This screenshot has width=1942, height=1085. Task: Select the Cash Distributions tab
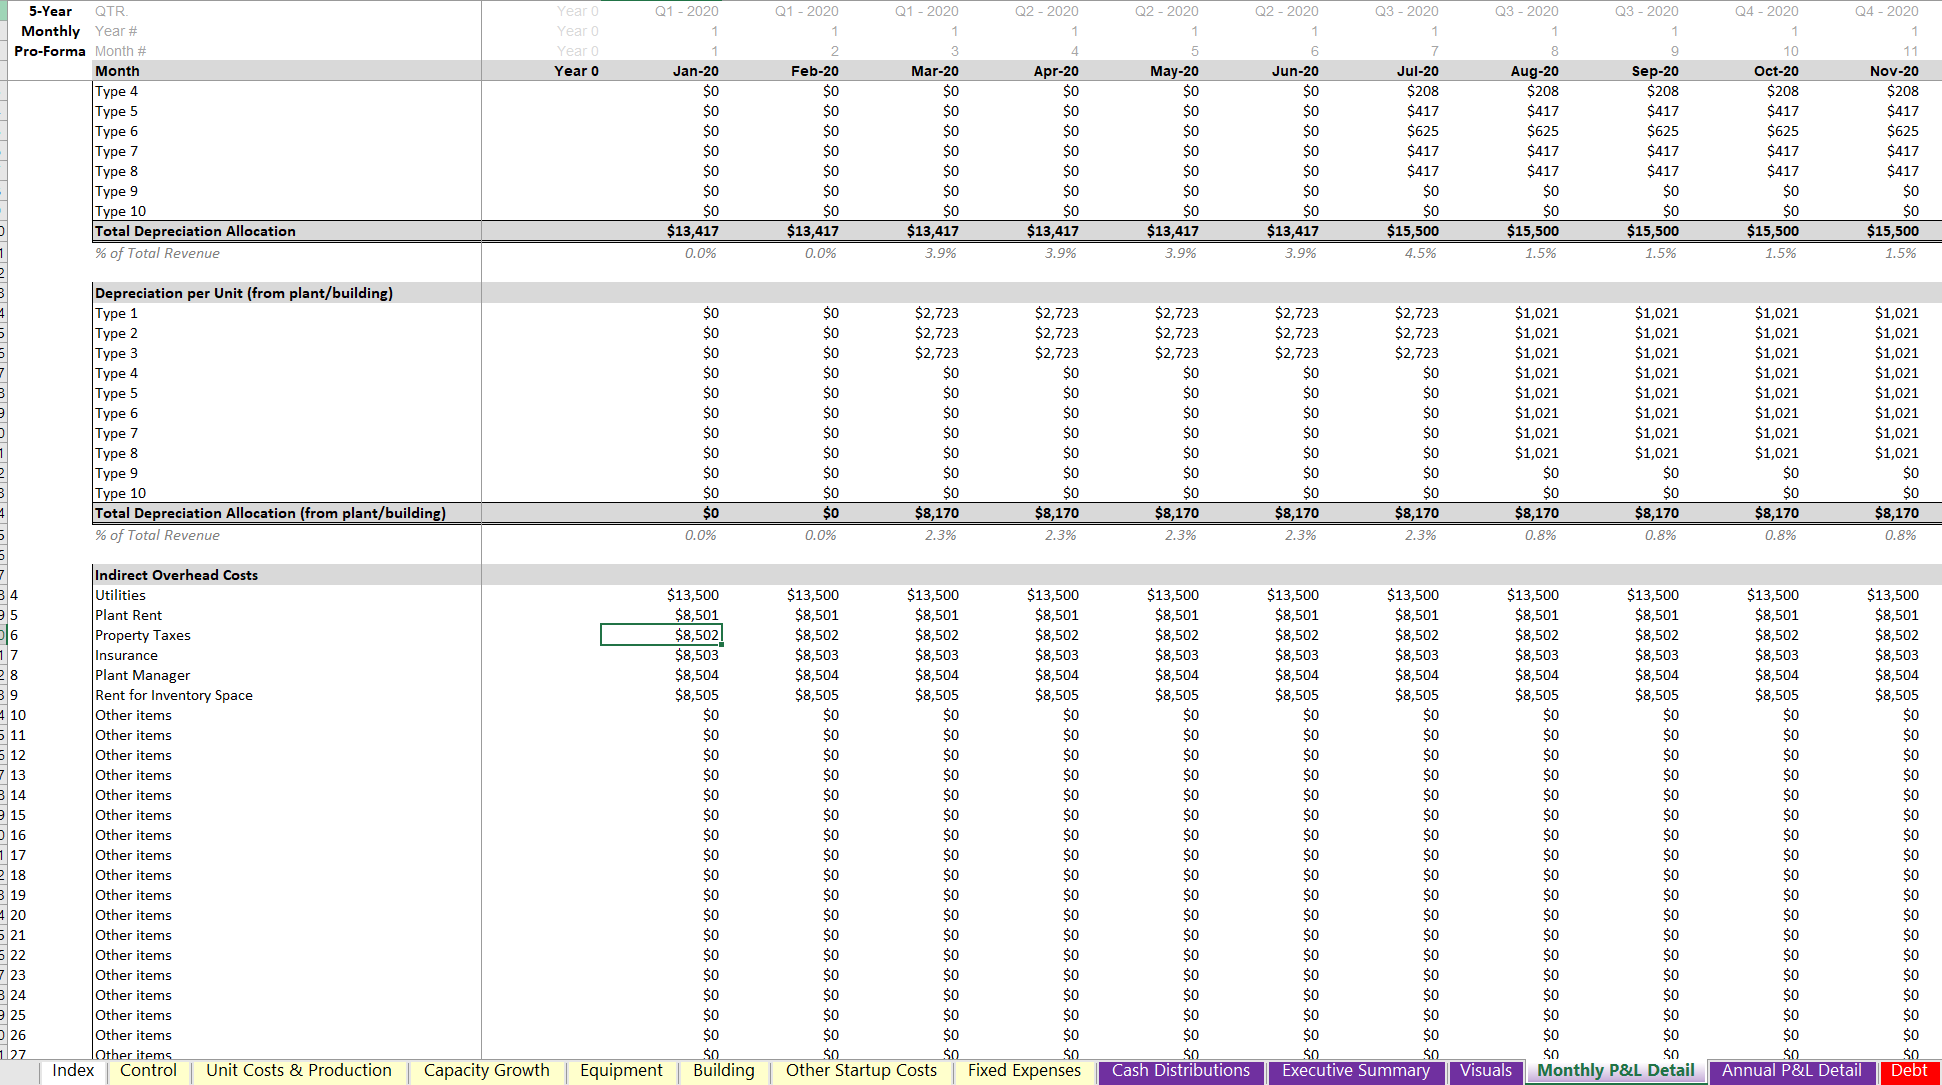tap(1180, 1071)
